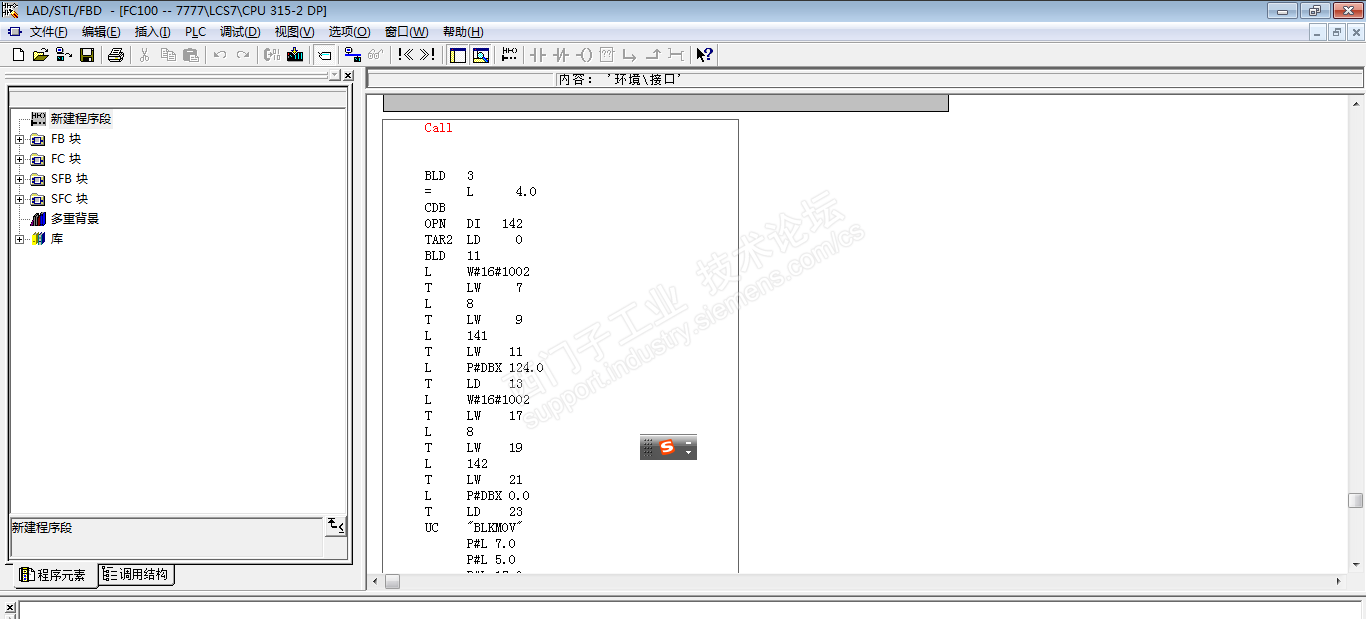Open the 编辑(E) menu
This screenshot has height=619, width=1366.
pyautogui.click(x=101, y=32)
